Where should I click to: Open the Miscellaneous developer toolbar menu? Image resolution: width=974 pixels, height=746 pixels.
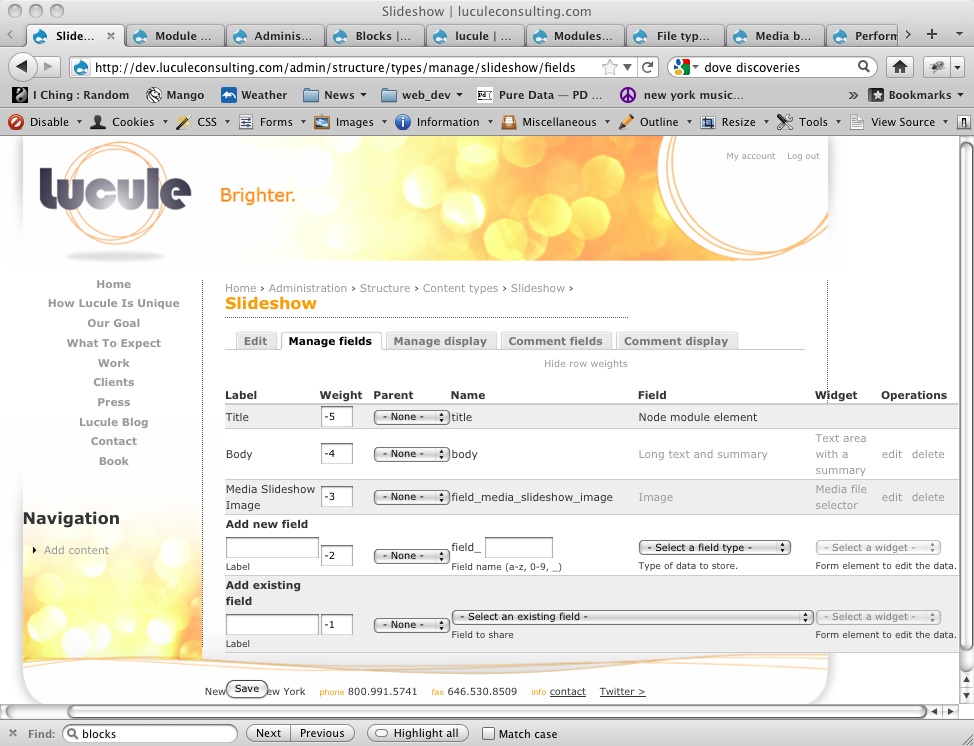[555, 122]
